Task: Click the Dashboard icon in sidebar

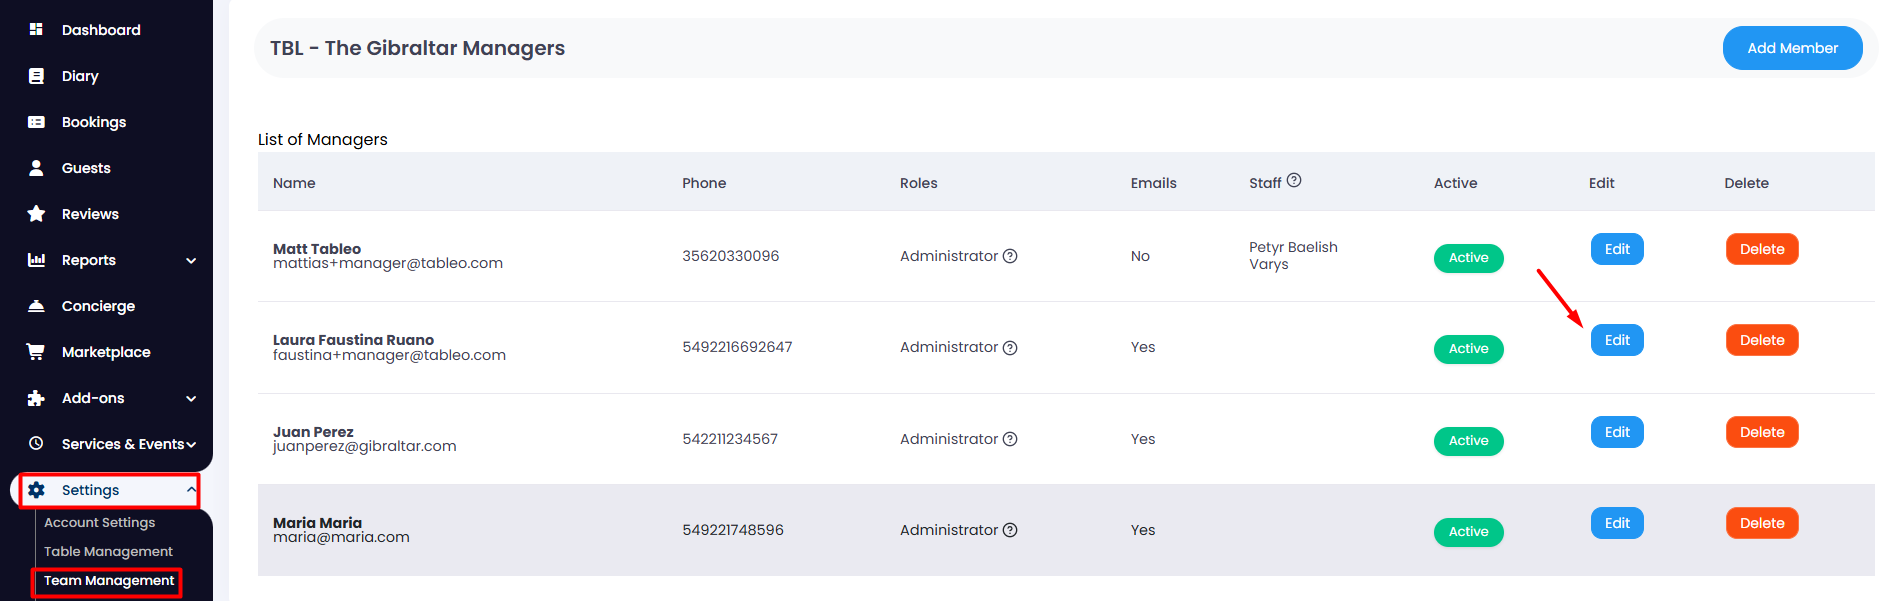Action: point(36,30)
